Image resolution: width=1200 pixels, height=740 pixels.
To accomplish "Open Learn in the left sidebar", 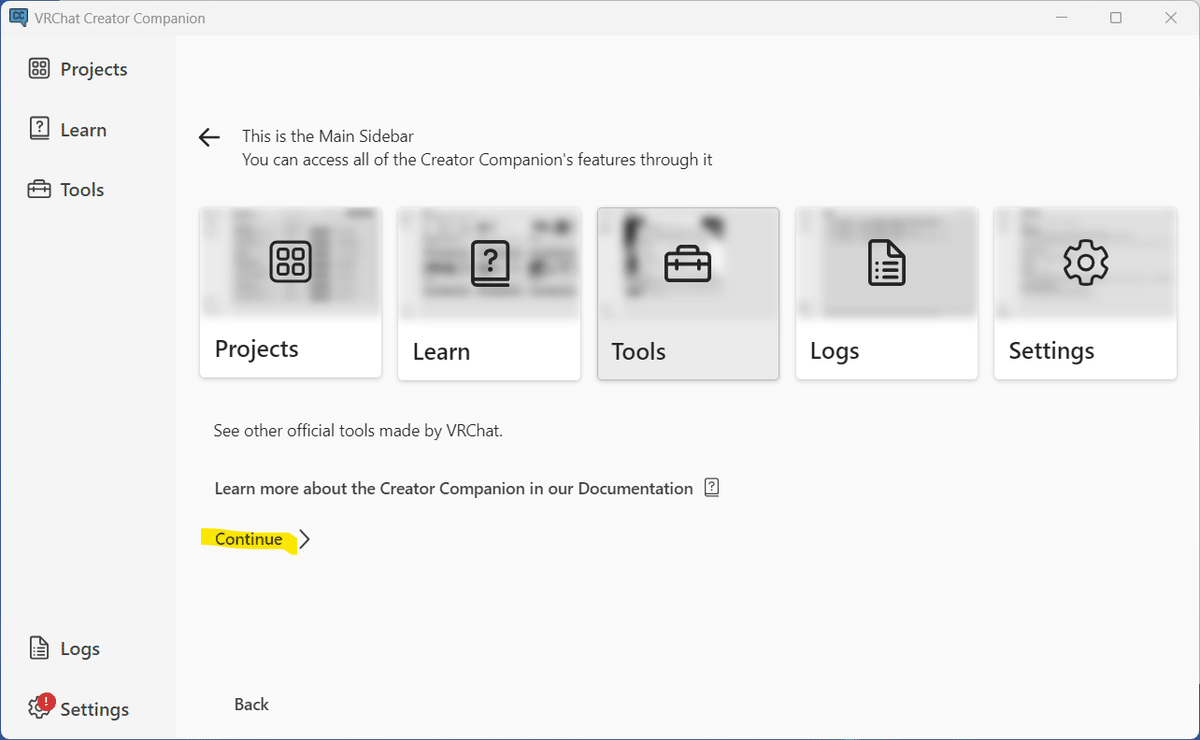I will 68,129.
